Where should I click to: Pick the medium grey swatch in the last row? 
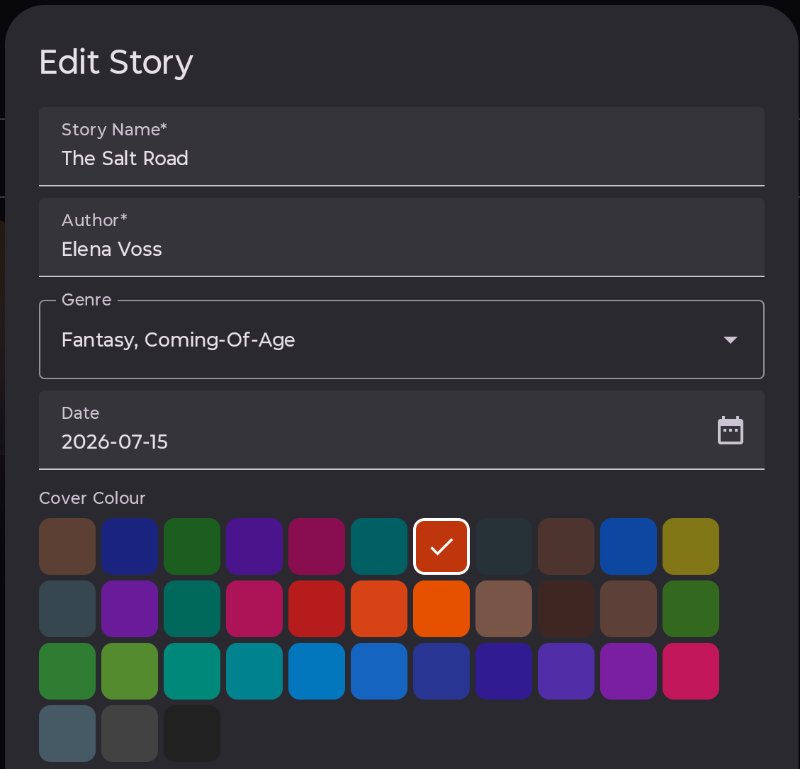[130, 733]
